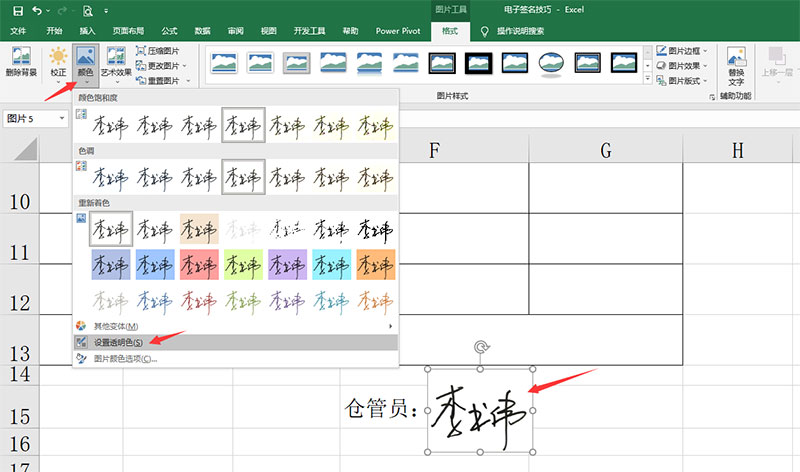Open 图片版式 (Picture Layout) dropdown

coord(682,81)
